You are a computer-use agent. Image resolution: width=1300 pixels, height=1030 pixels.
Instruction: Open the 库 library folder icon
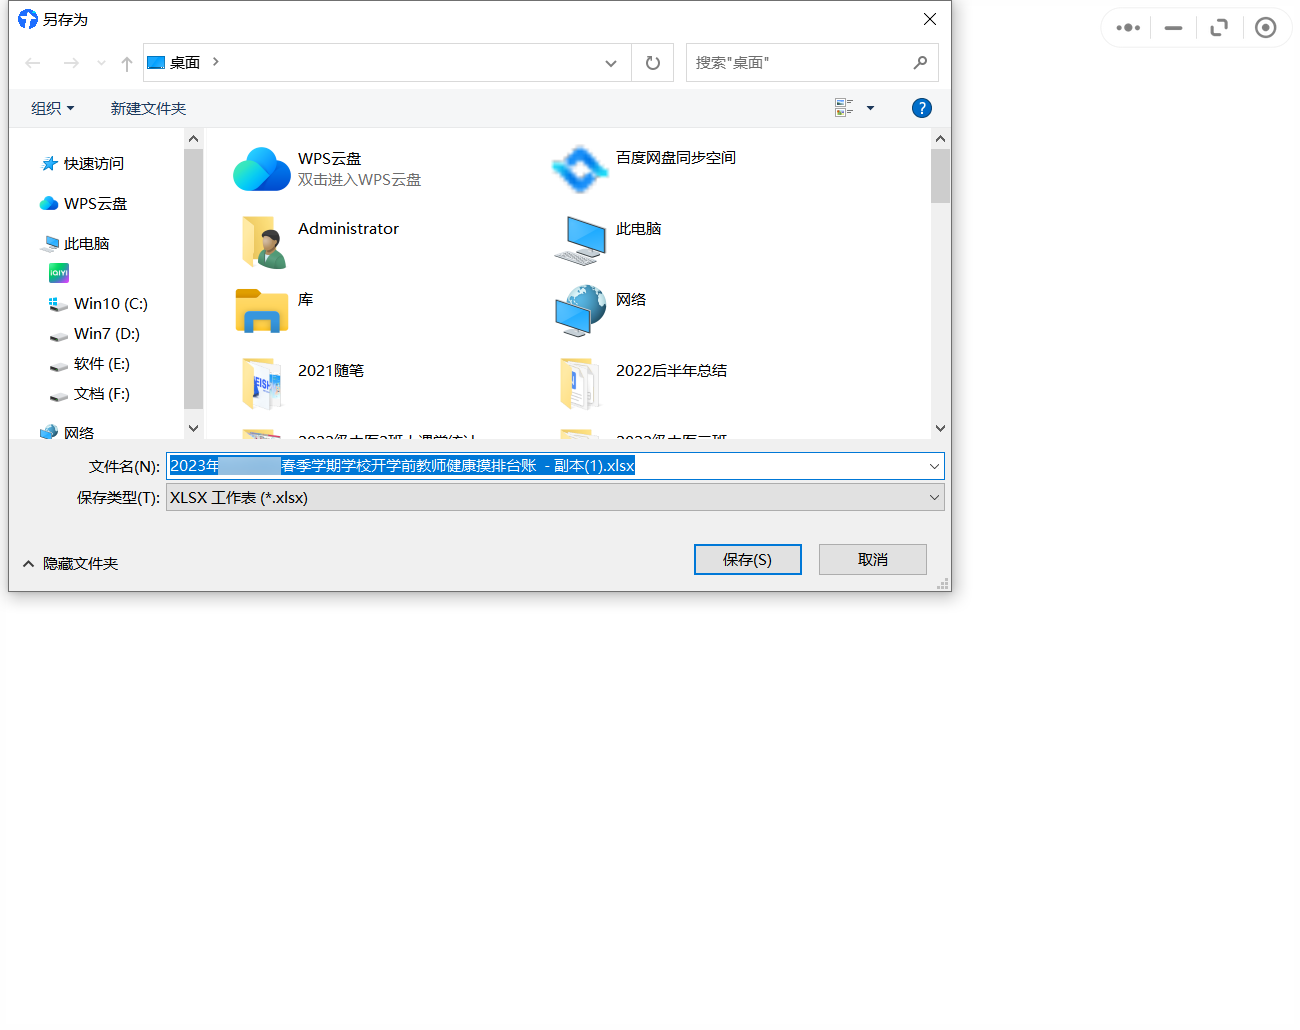click(262, 311)
